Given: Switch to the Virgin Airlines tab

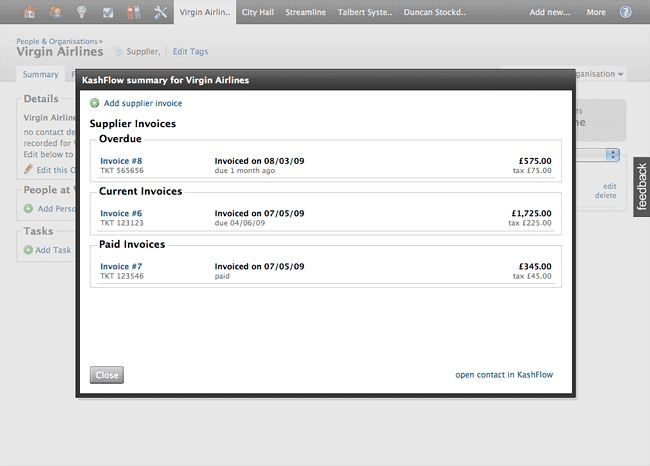Looking at the screenshot, I should click(x=205, y=12).
